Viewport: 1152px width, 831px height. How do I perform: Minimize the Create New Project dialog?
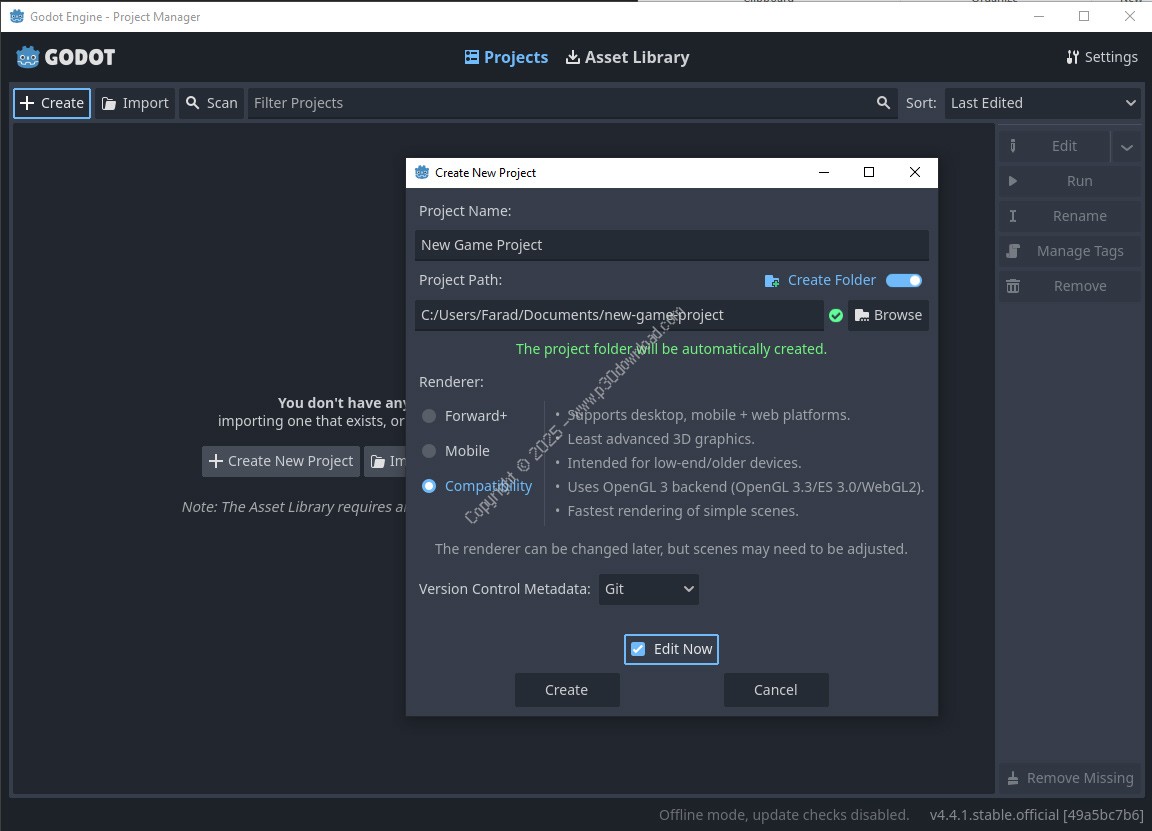824,172
